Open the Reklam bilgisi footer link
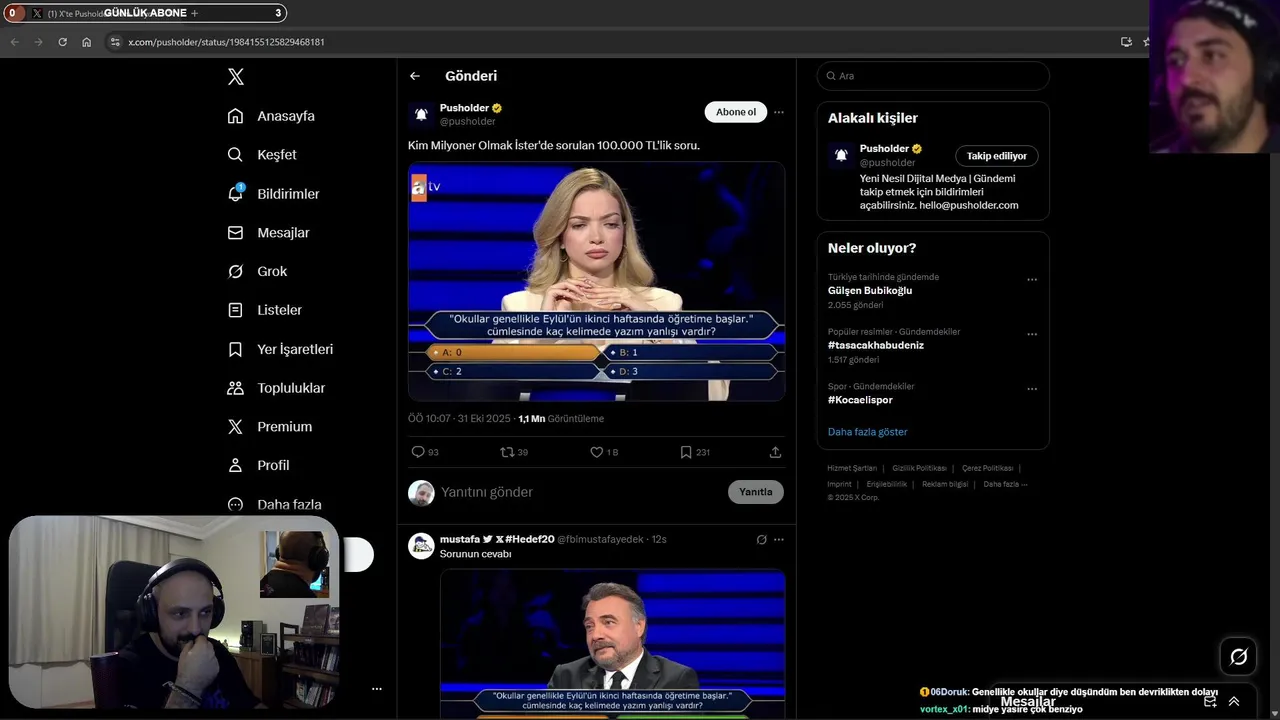 coord(945,484)
